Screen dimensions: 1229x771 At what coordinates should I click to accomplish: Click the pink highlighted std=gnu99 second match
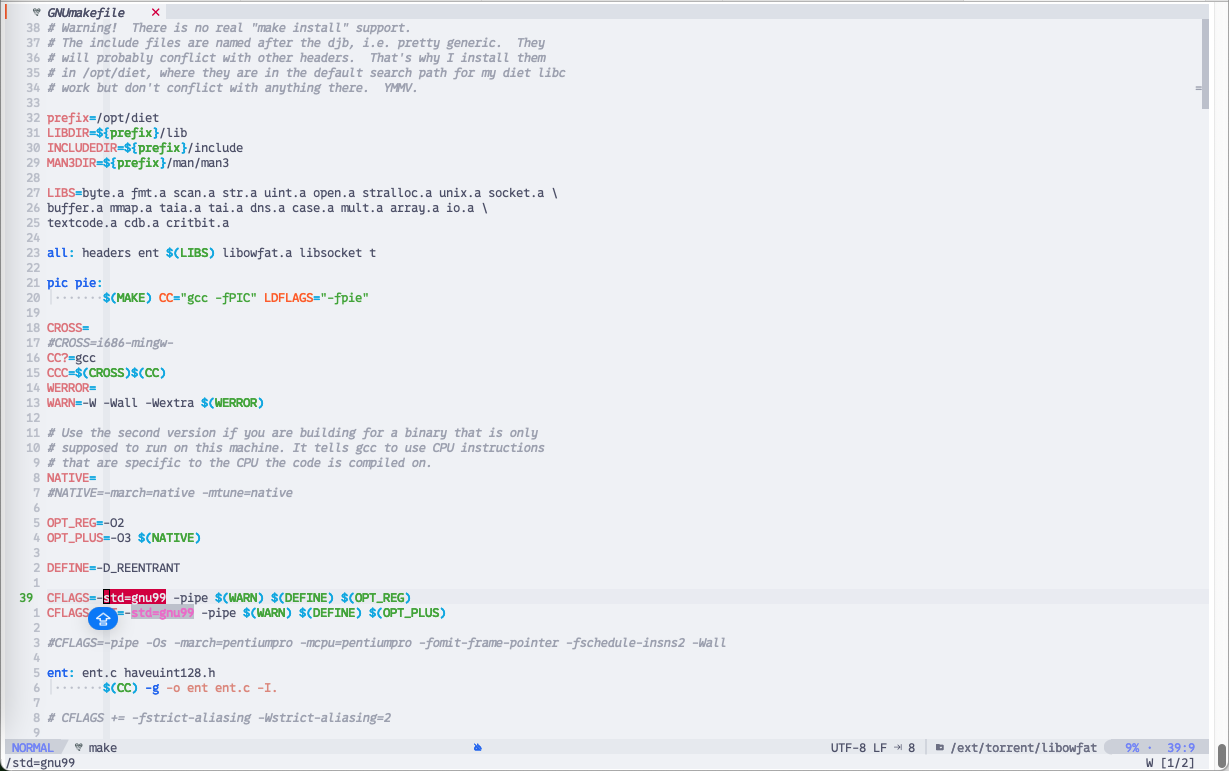(x=163, y=613)
